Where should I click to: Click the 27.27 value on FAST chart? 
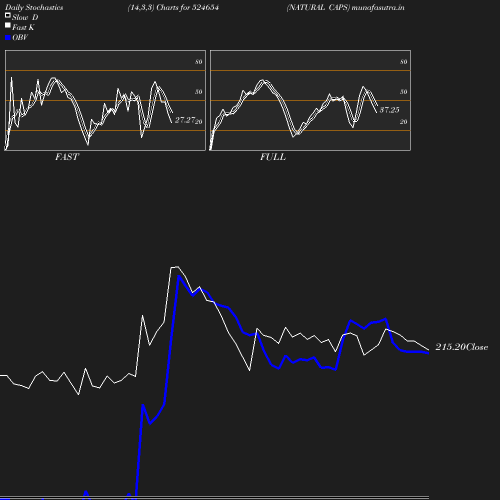185,120
